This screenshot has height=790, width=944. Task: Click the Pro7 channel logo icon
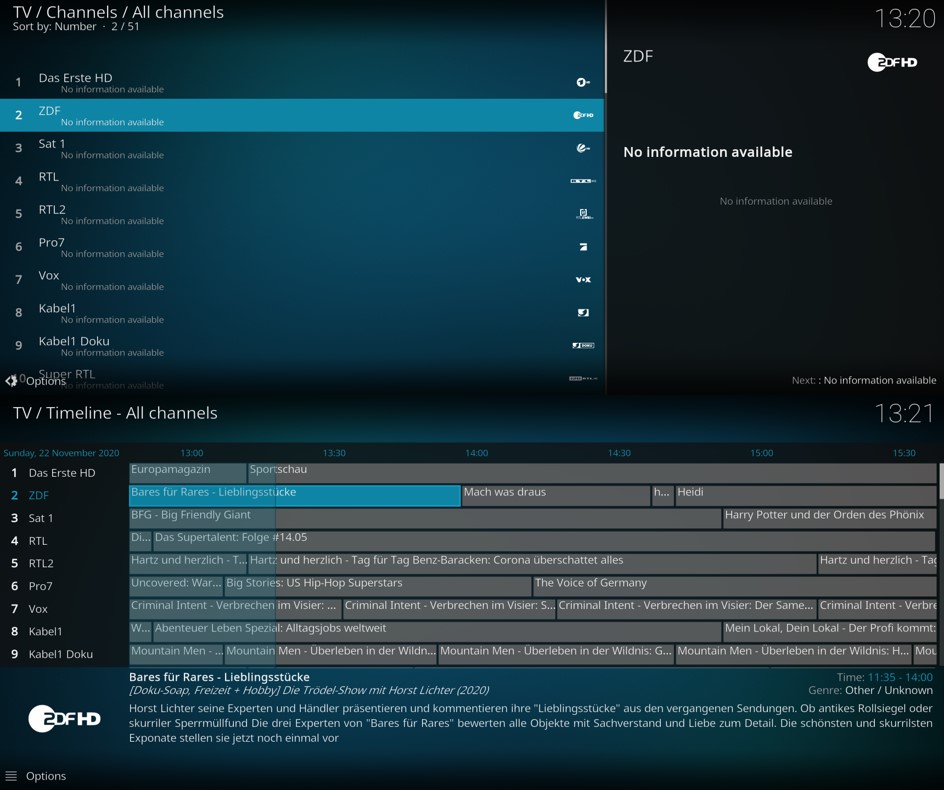tap(583, 247)
